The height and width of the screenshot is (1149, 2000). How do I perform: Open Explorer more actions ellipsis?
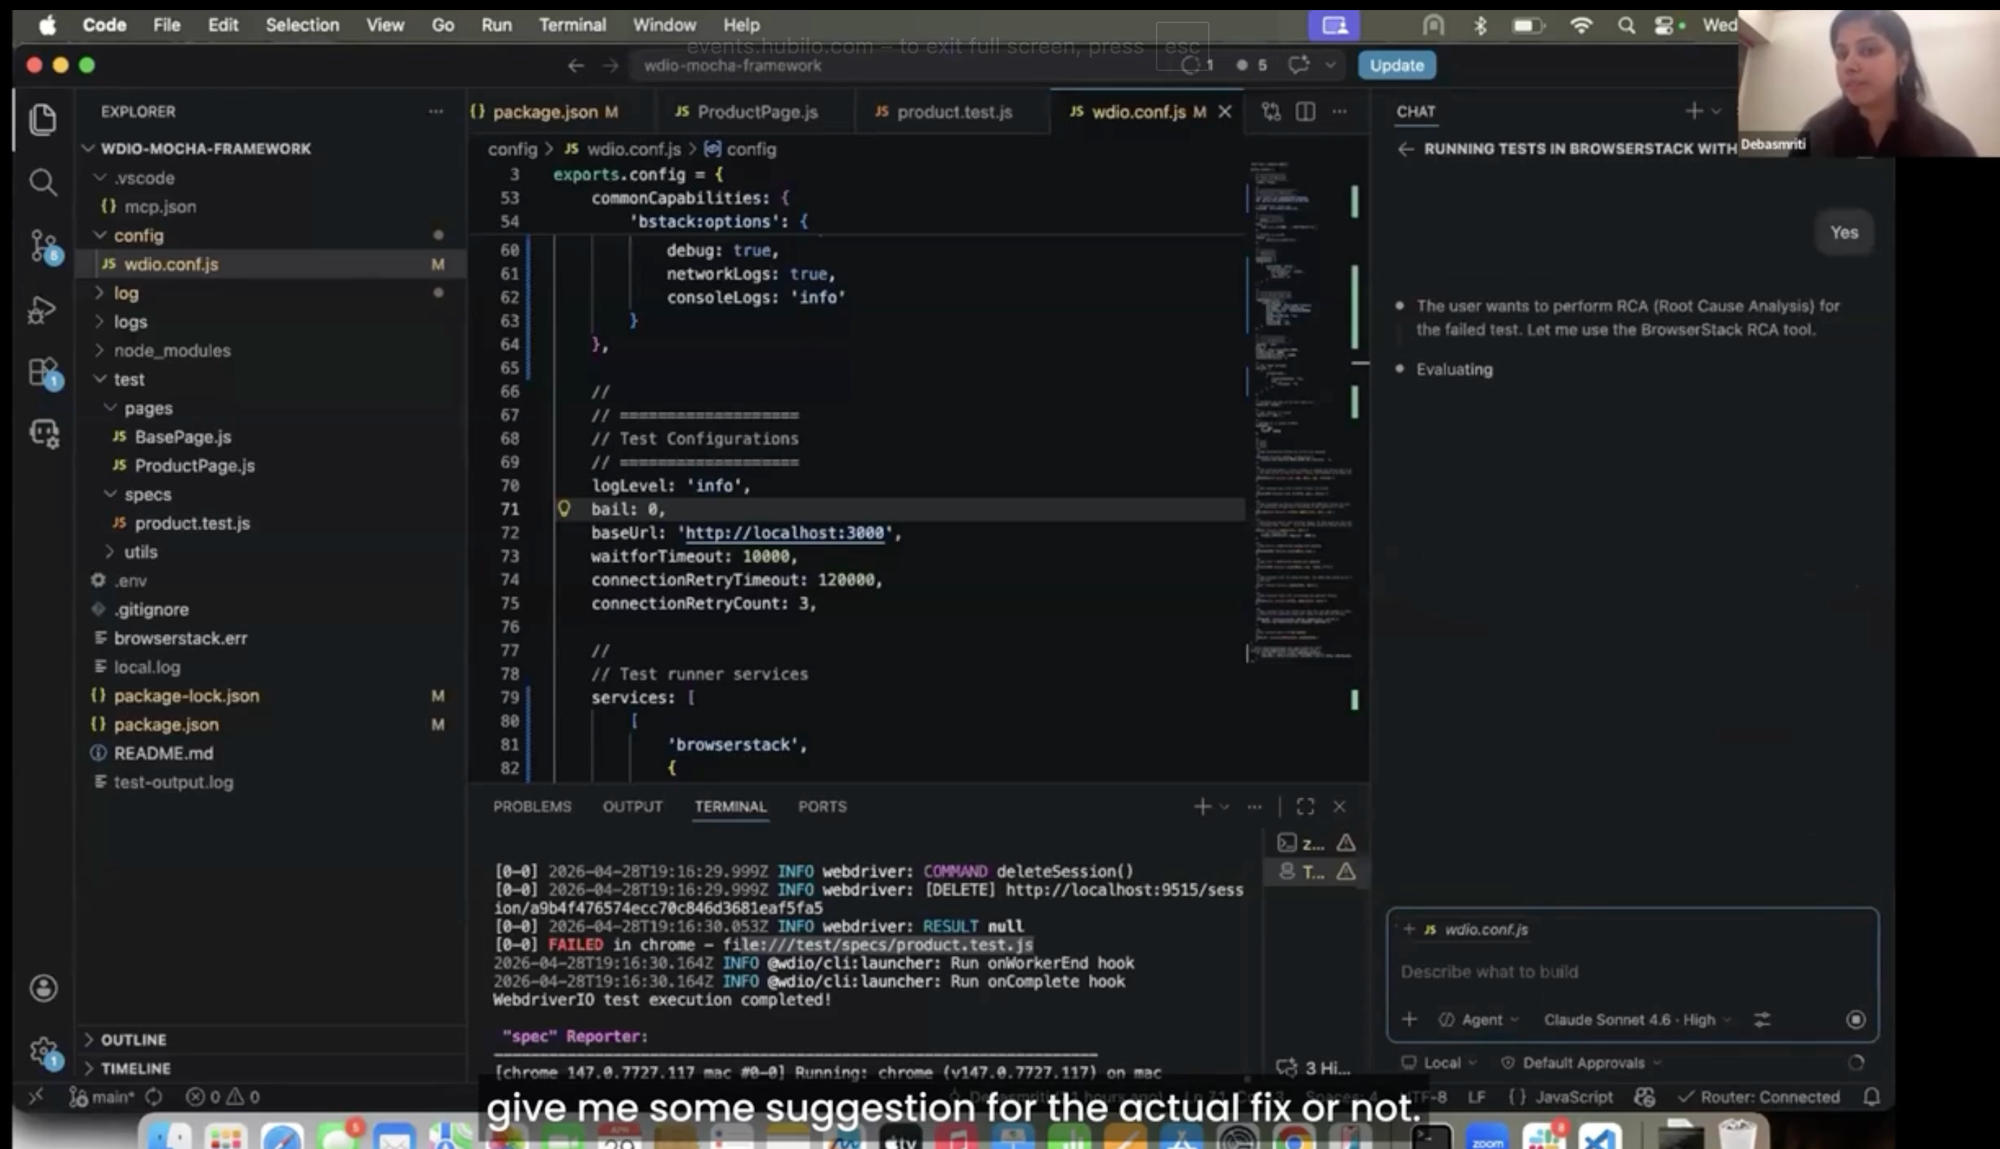435,111
